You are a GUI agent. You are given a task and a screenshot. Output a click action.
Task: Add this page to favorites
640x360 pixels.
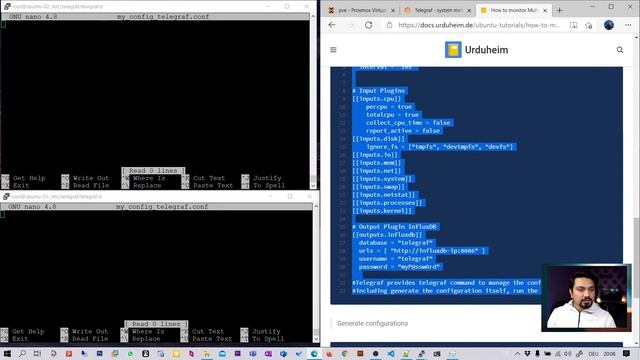click(589, 25)
